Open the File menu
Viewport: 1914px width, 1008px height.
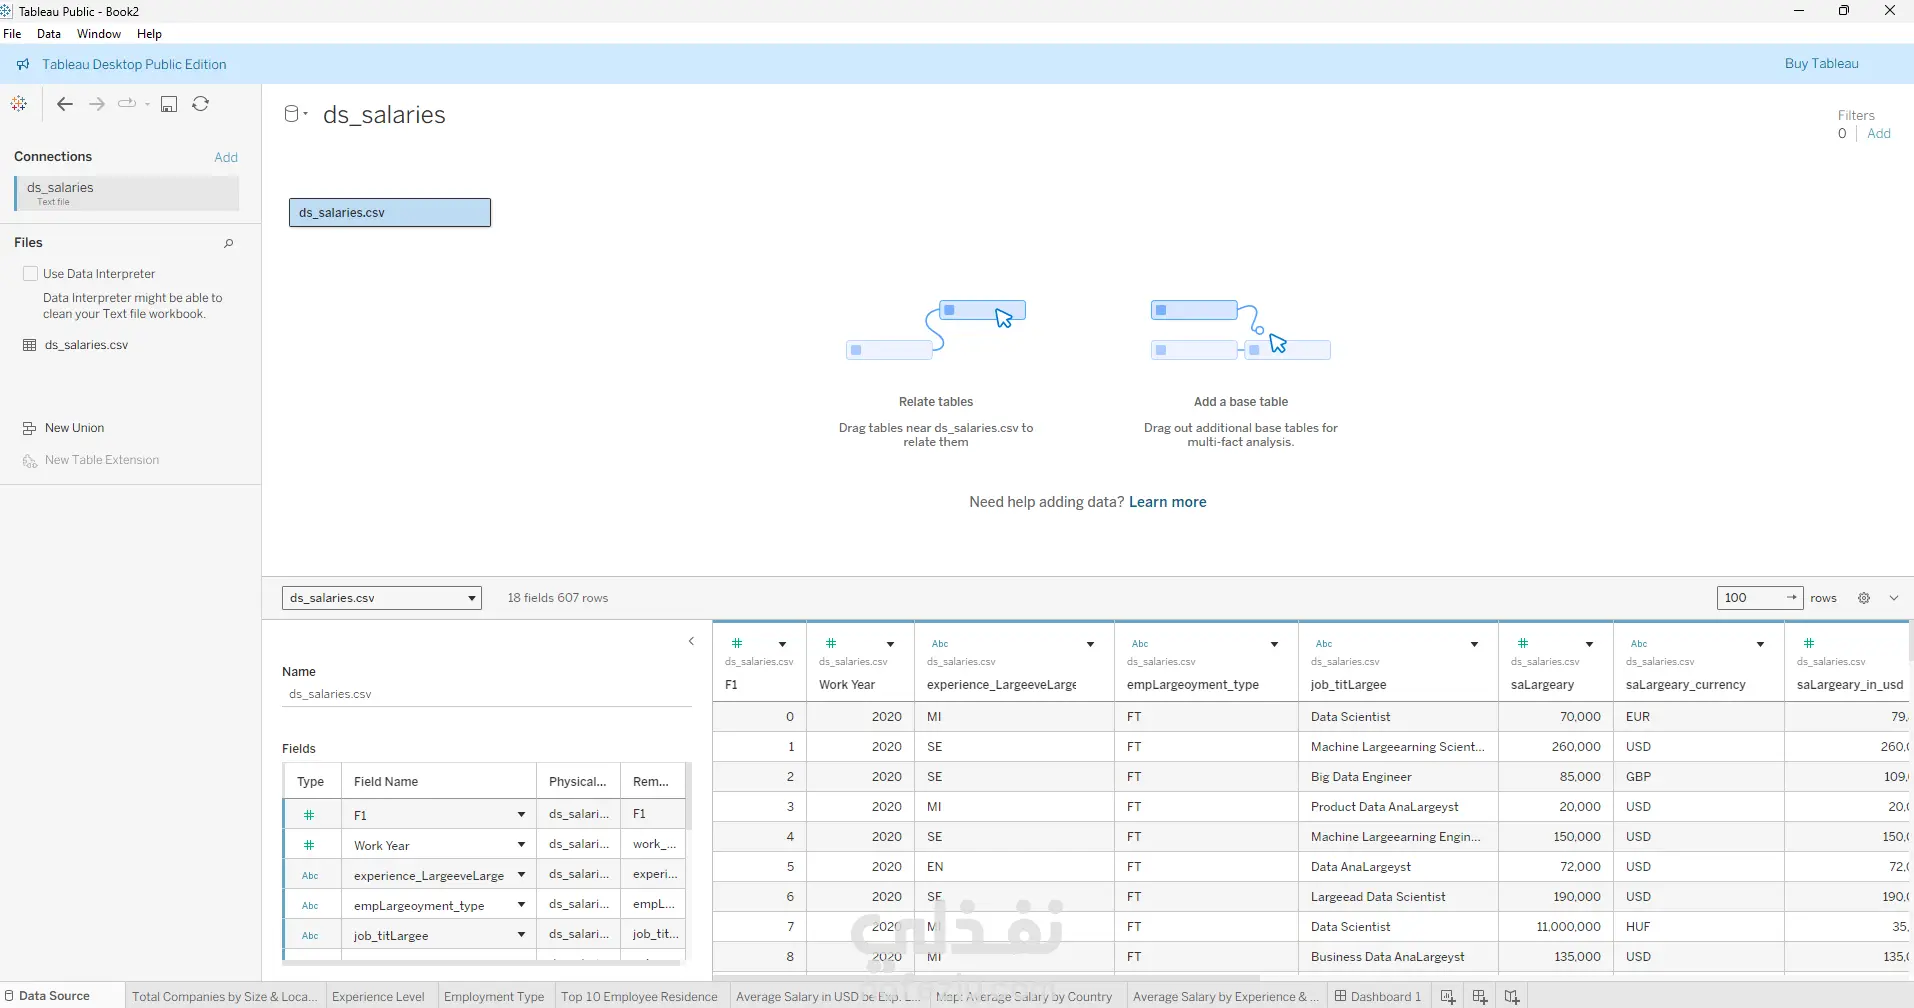12,34
